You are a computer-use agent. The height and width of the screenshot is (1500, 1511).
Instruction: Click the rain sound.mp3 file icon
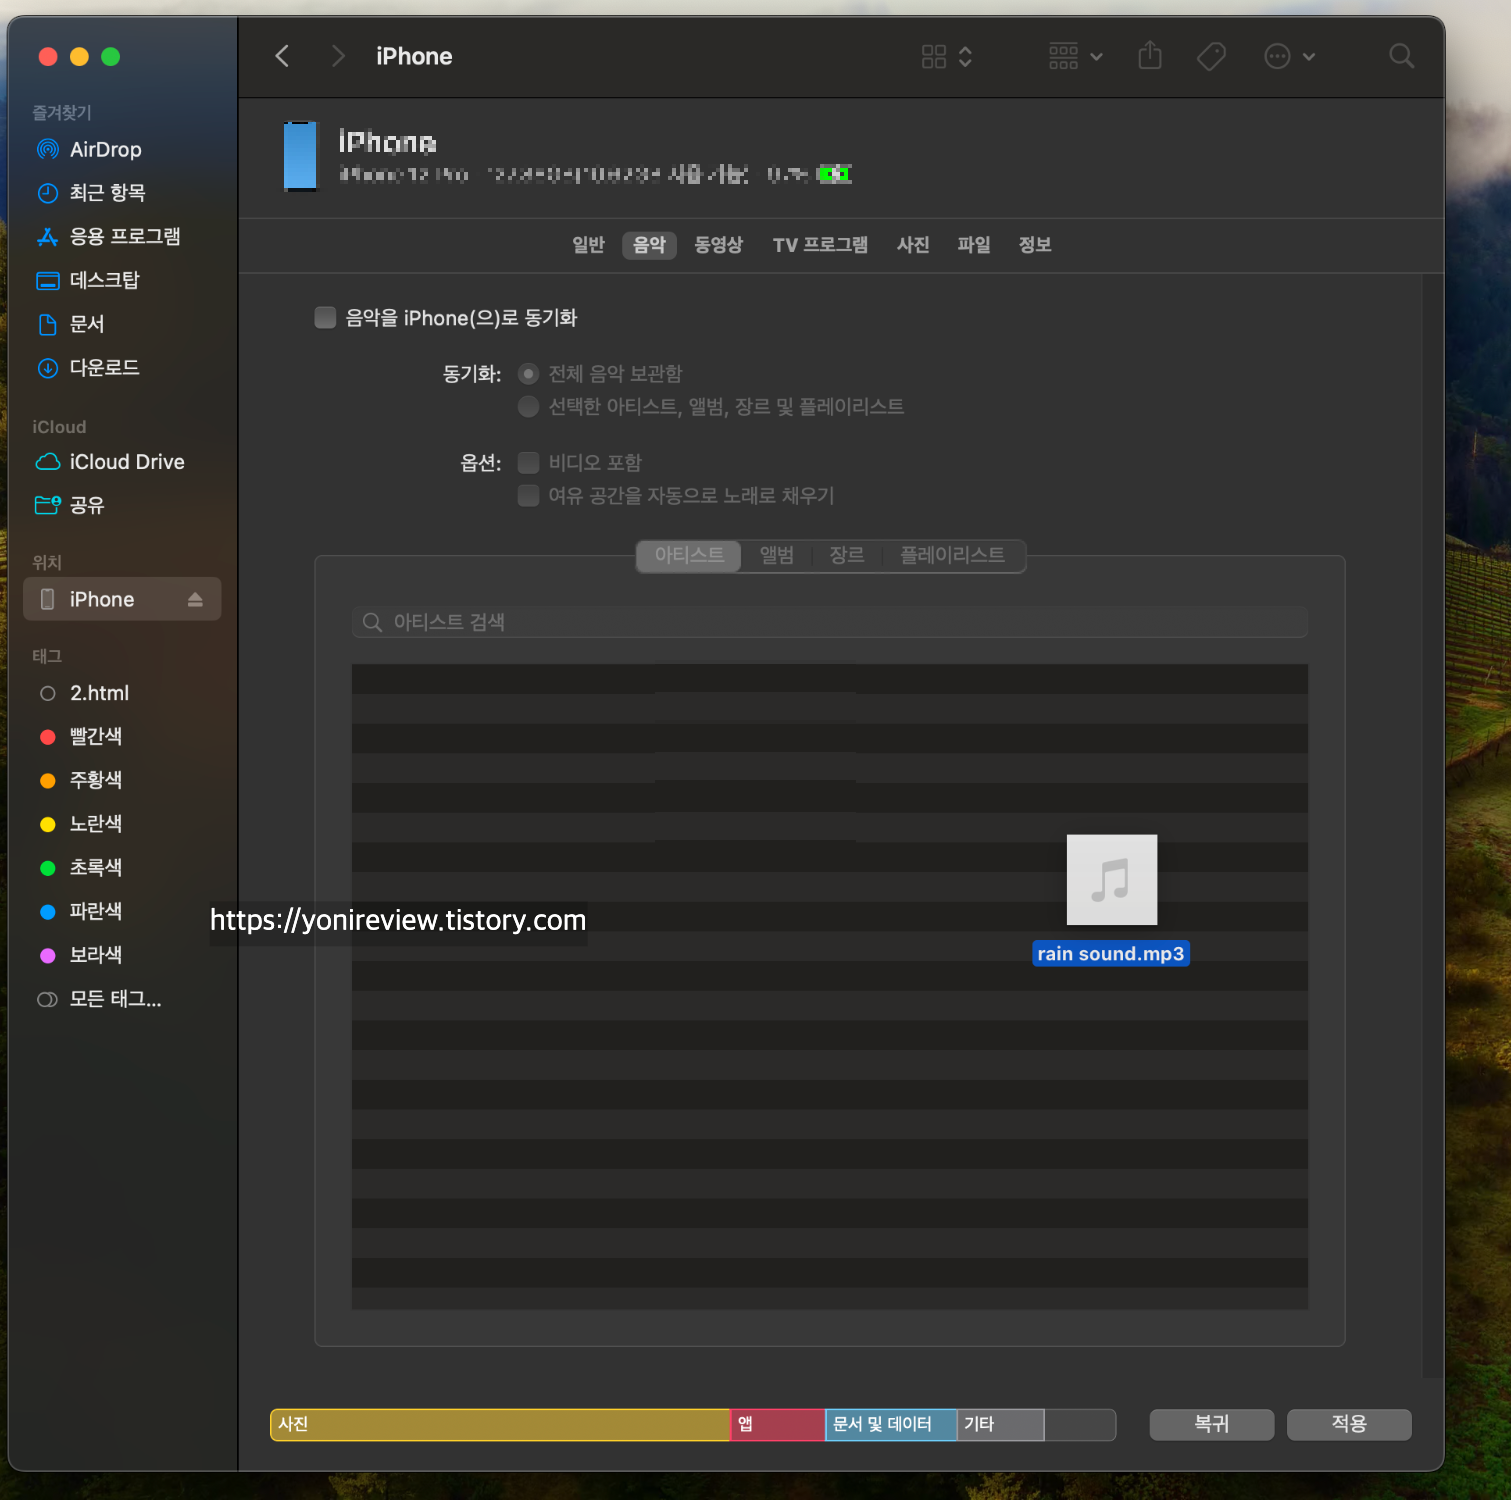click(1111, 880)
